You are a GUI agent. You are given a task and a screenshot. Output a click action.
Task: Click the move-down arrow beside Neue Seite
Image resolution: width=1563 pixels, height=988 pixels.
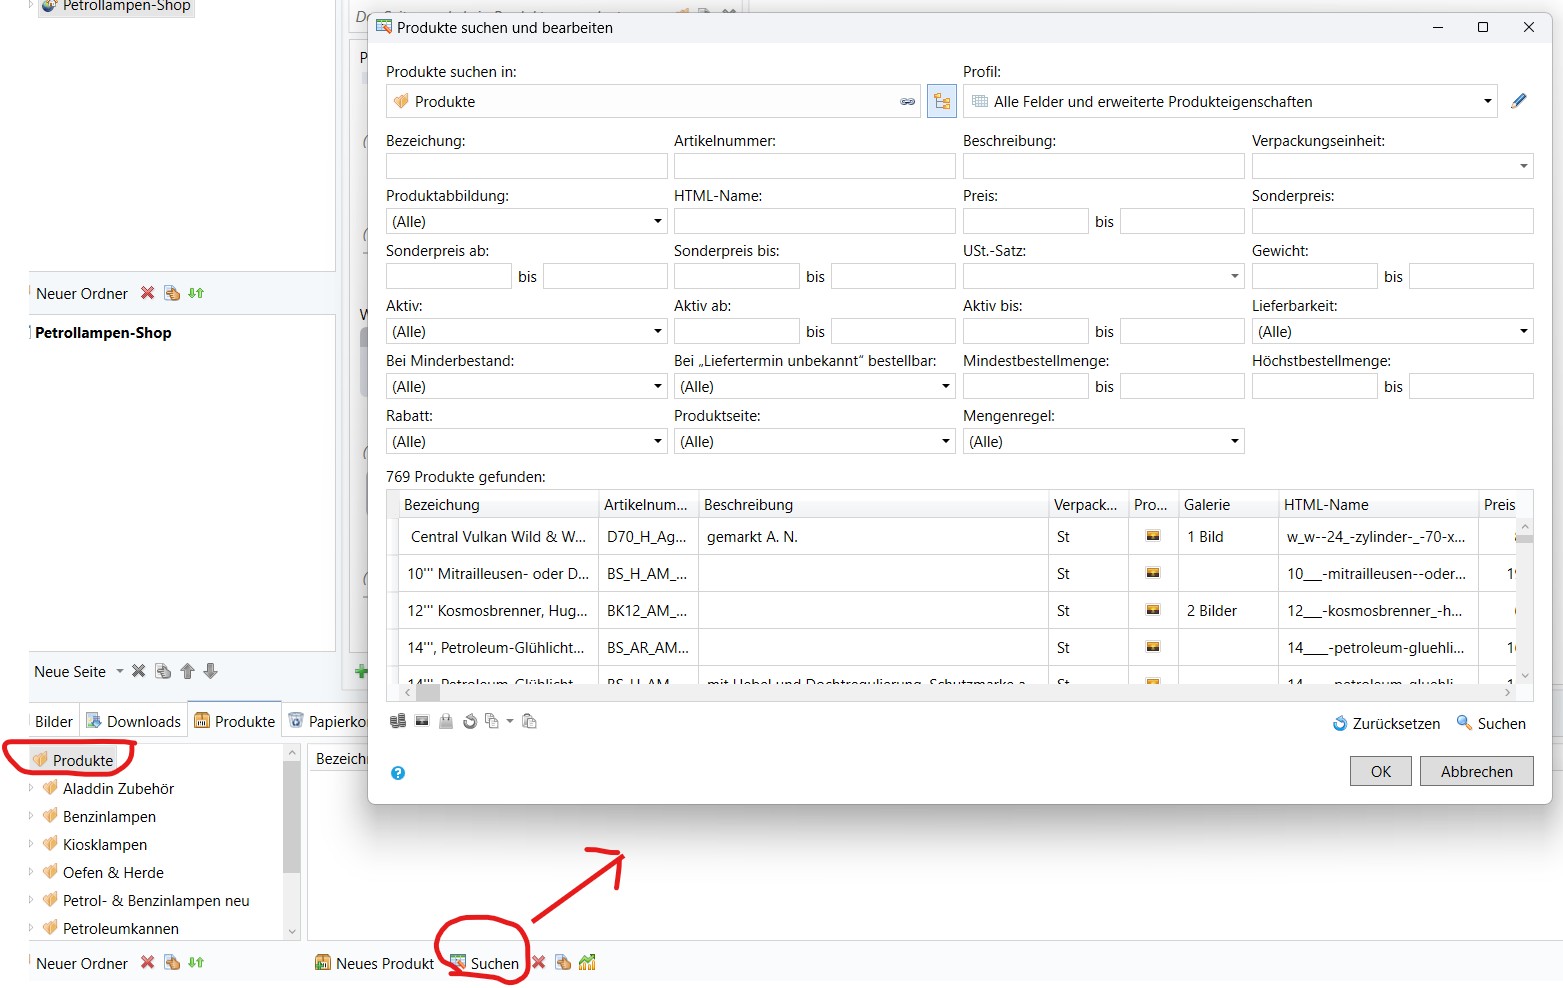[210, 671]
